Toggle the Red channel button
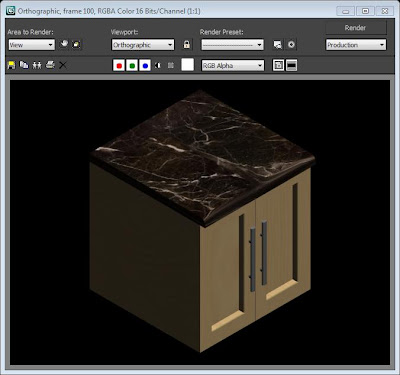Image resolution: width=400 pixels, height=375 pixels. (x=119, y=65)
